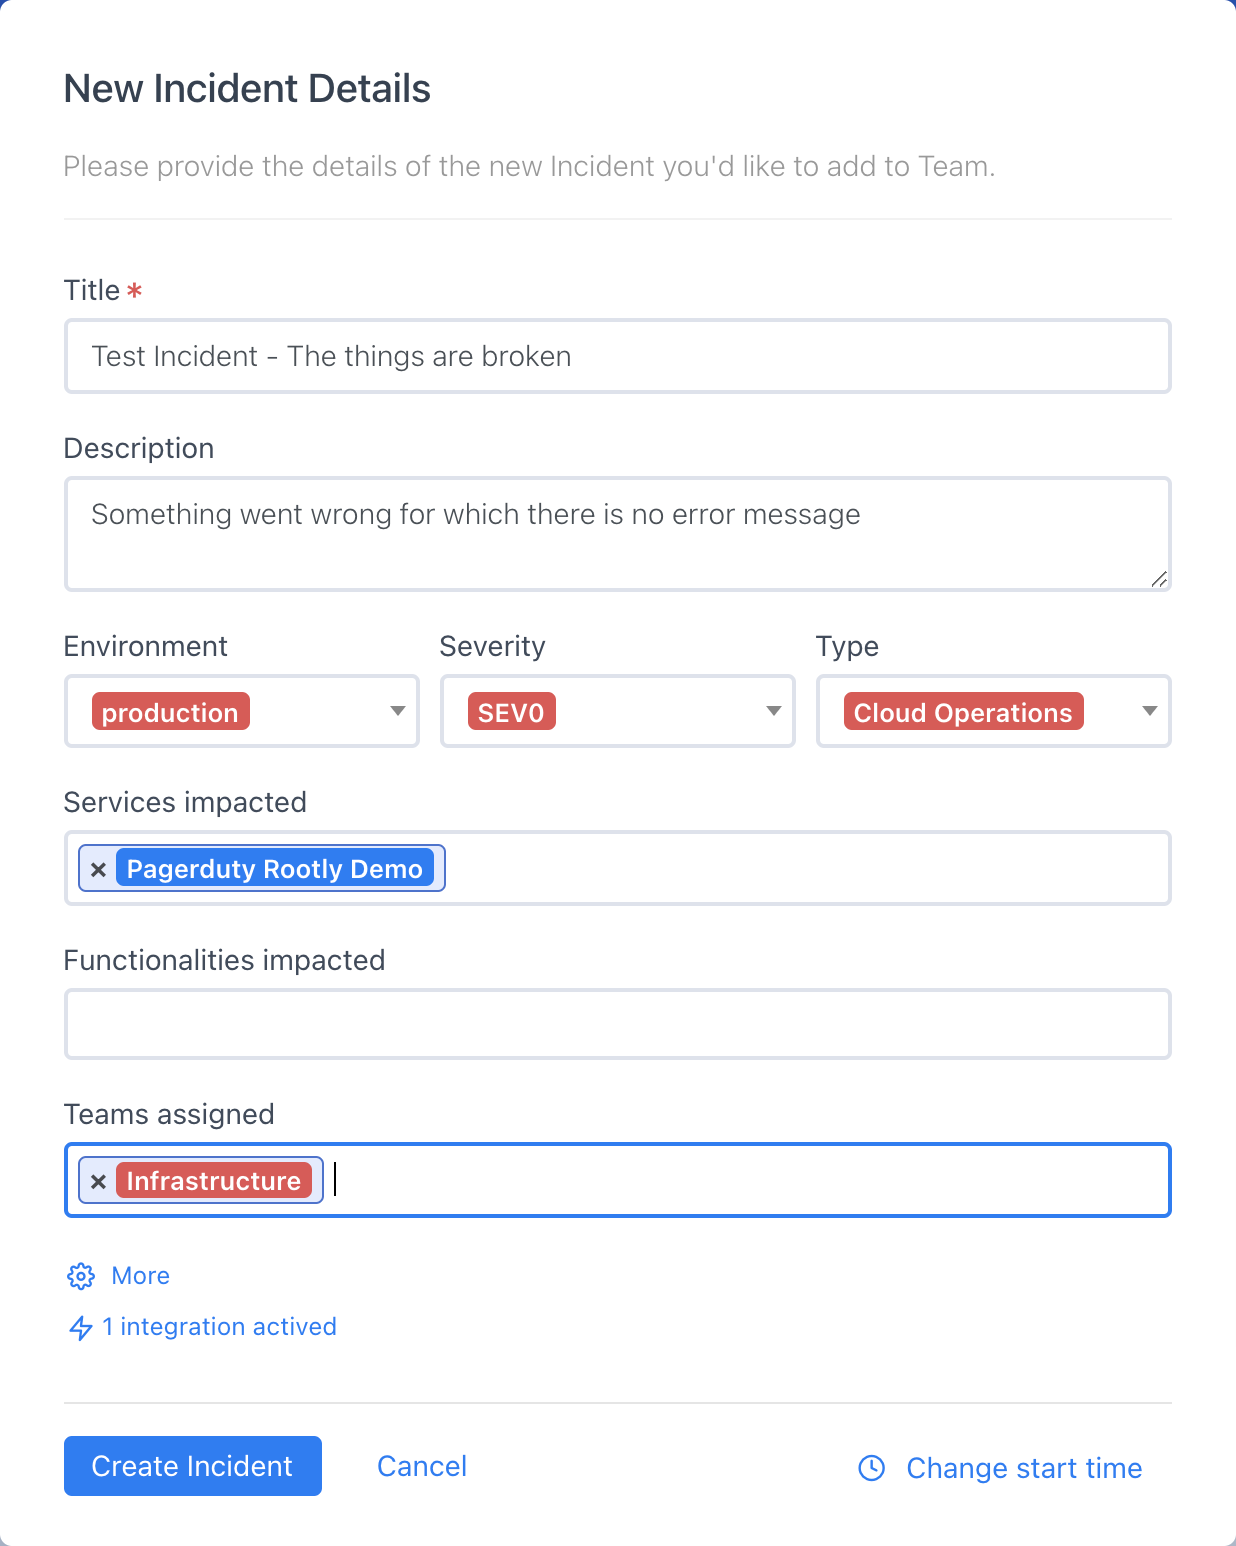Open the Severity dropdown arrow
The width and height of the screenshot is (1236, 1546).
773,711
